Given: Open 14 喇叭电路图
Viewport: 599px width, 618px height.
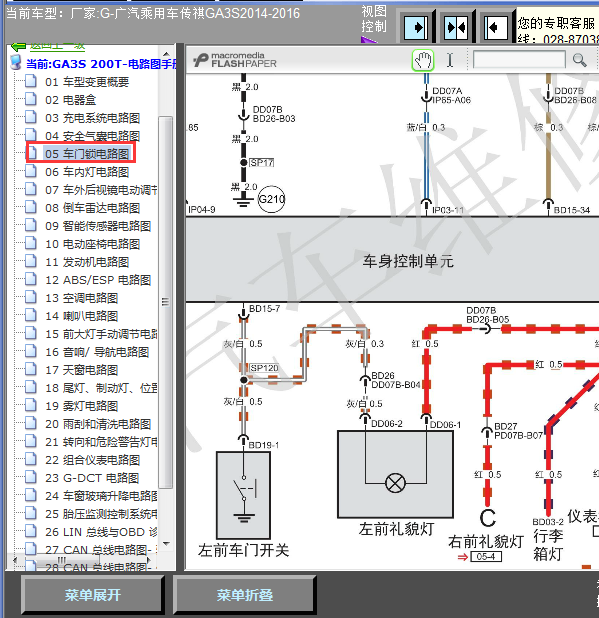Looking at the screenshot, I should click(81, 316).
